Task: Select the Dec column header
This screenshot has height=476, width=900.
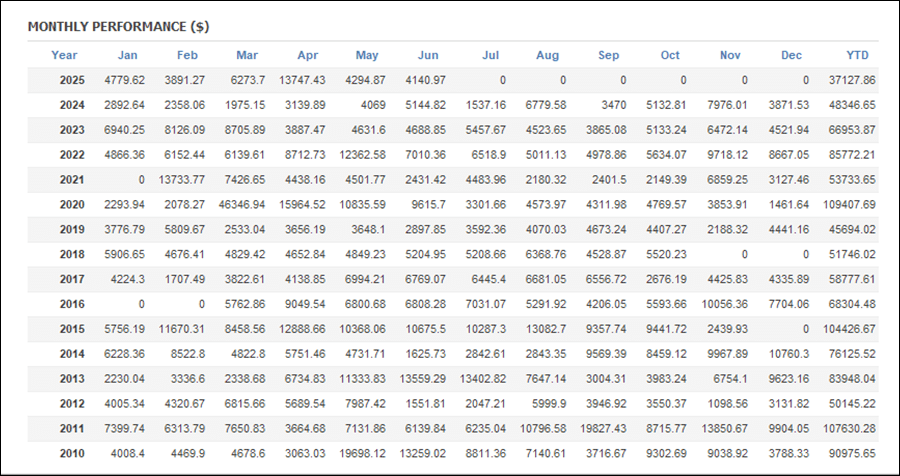Action: [792, 55]
